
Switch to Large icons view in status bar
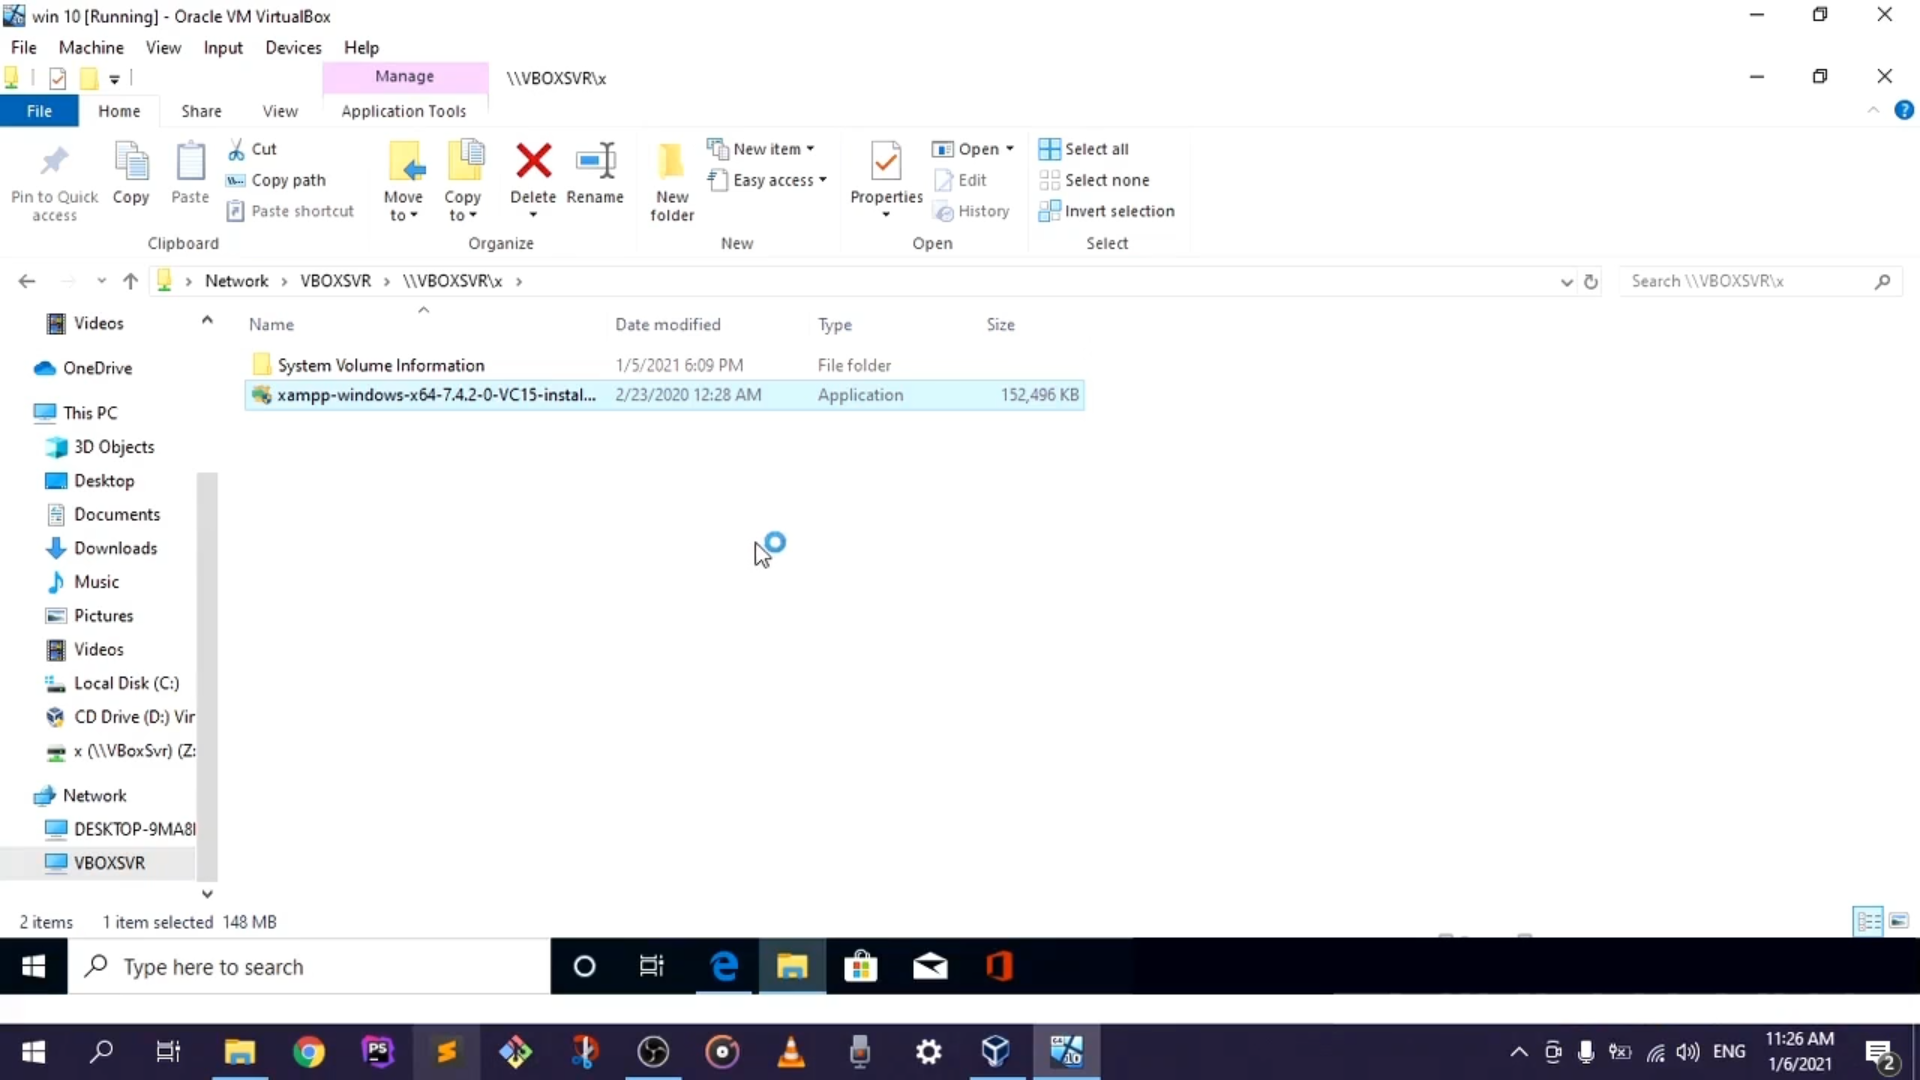1900,921
